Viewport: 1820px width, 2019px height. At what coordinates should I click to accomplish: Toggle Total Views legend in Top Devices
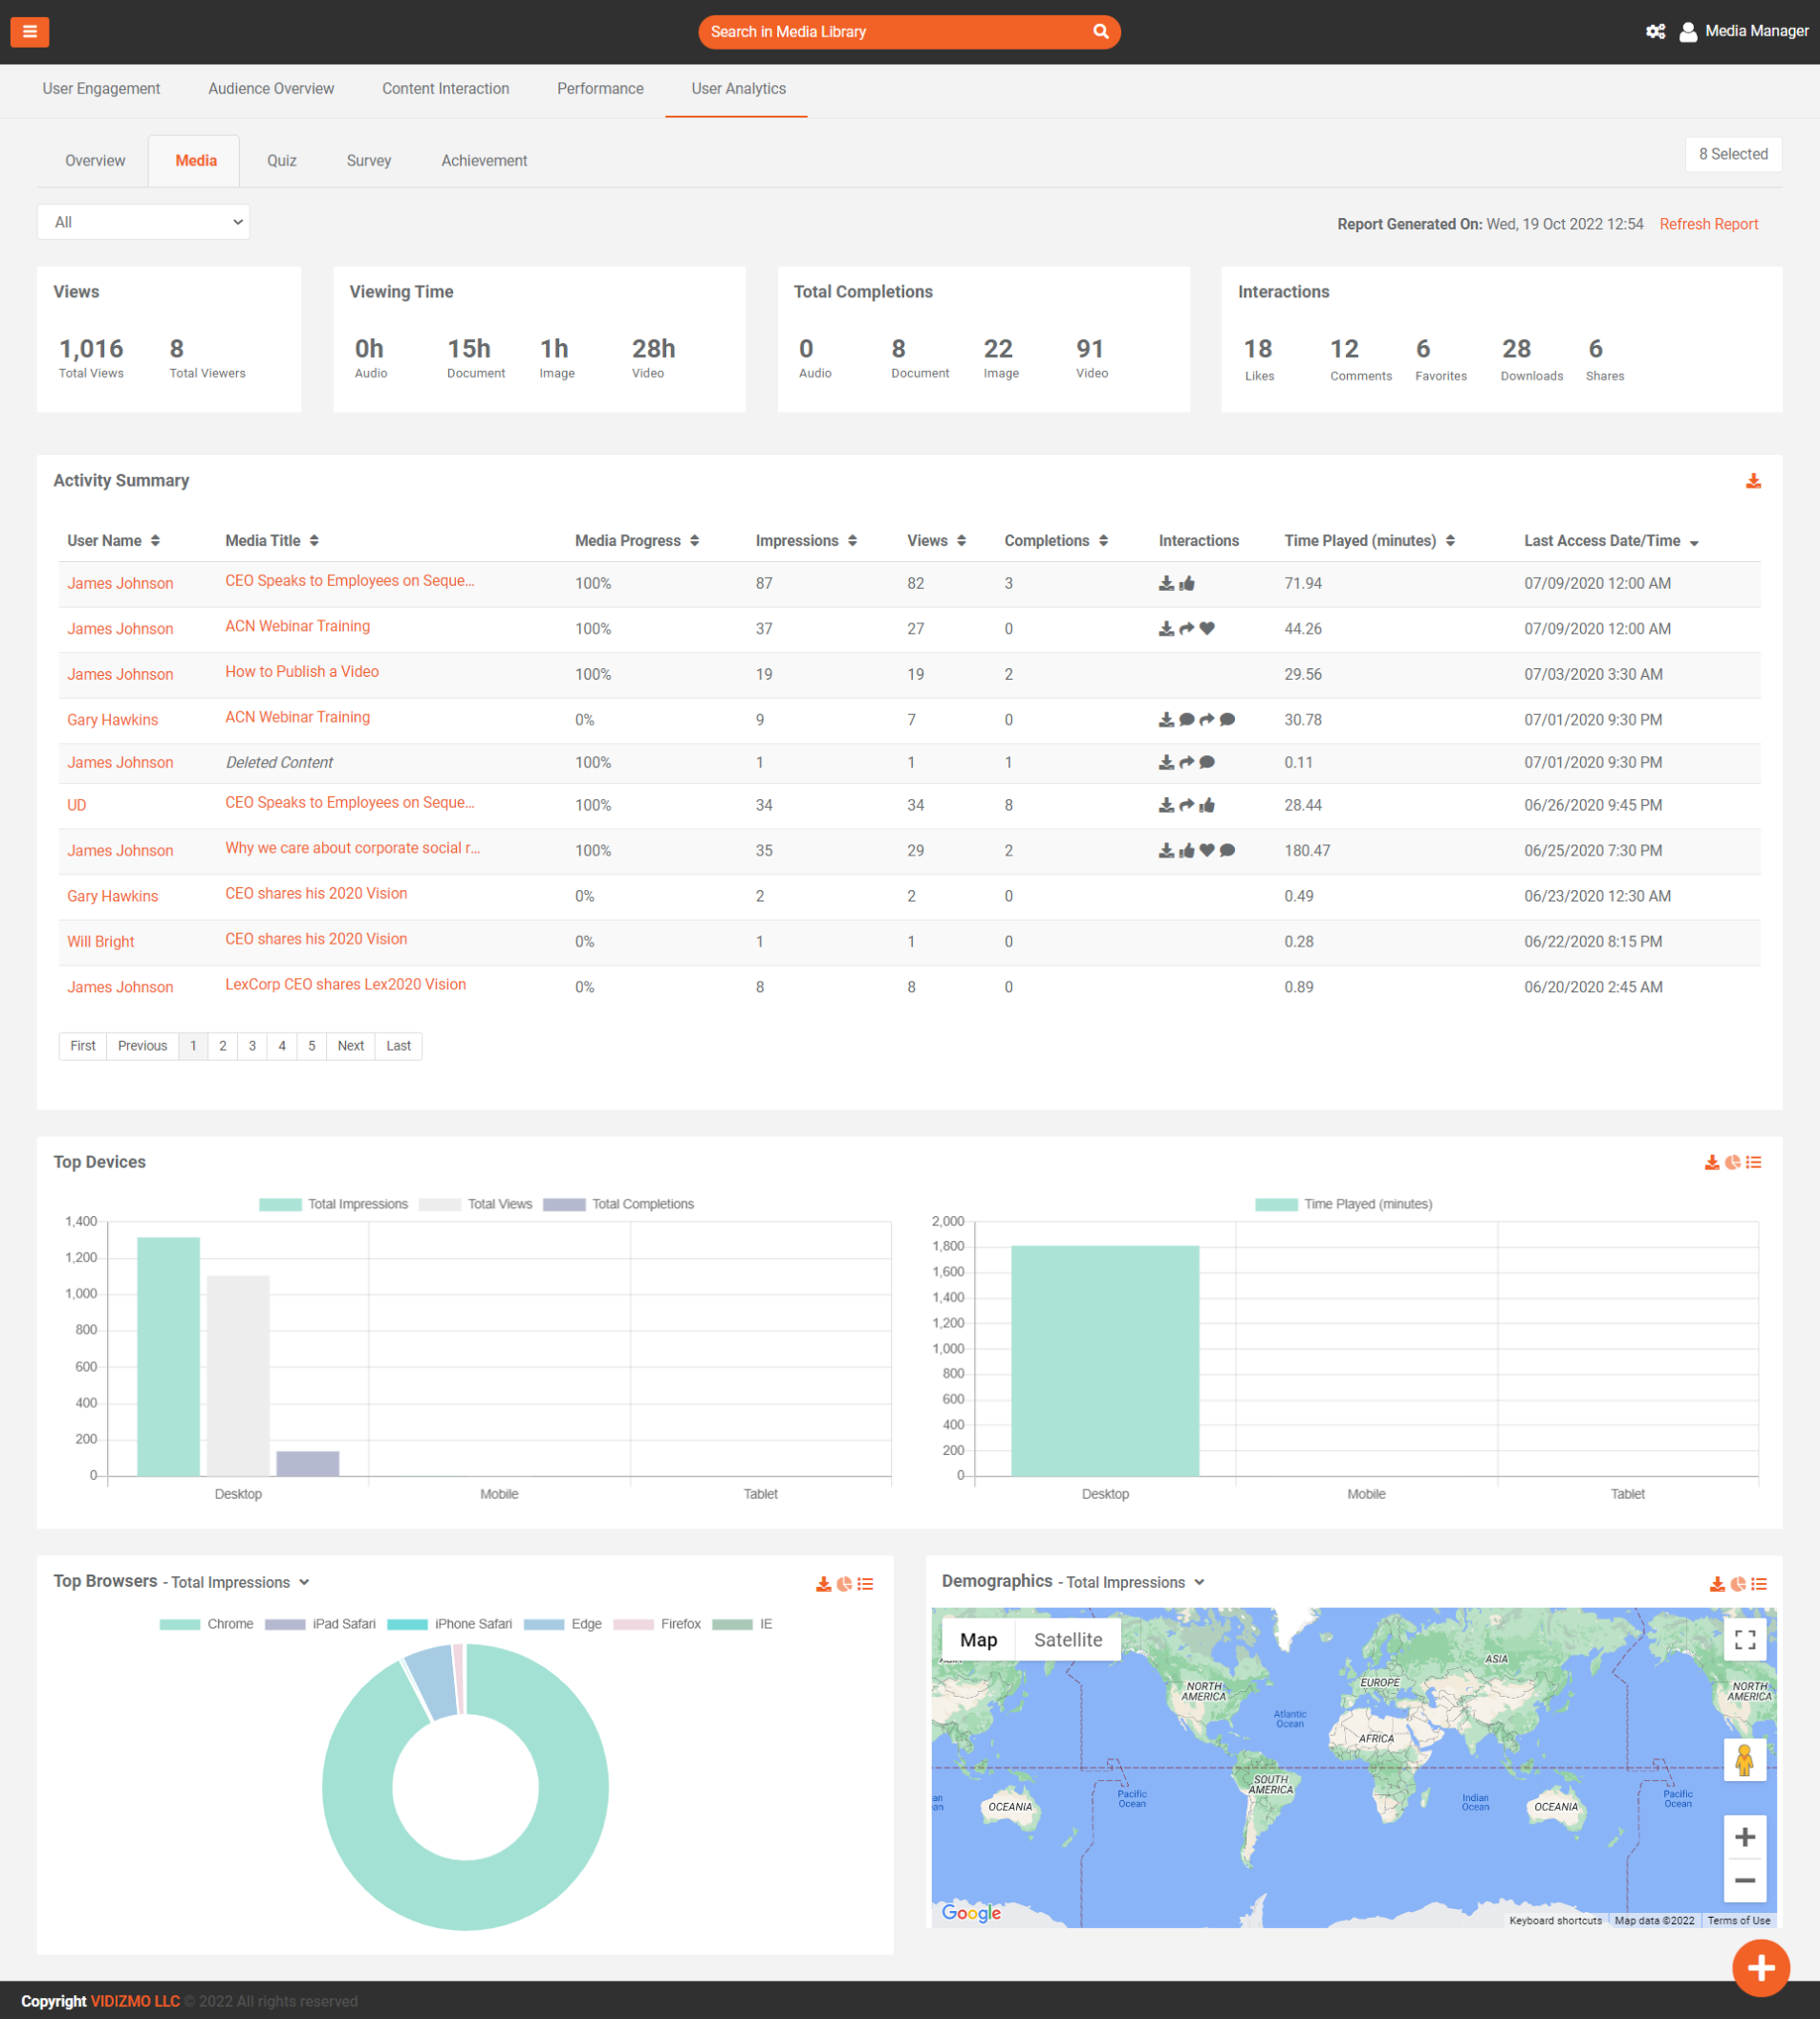coord(476,1204)
